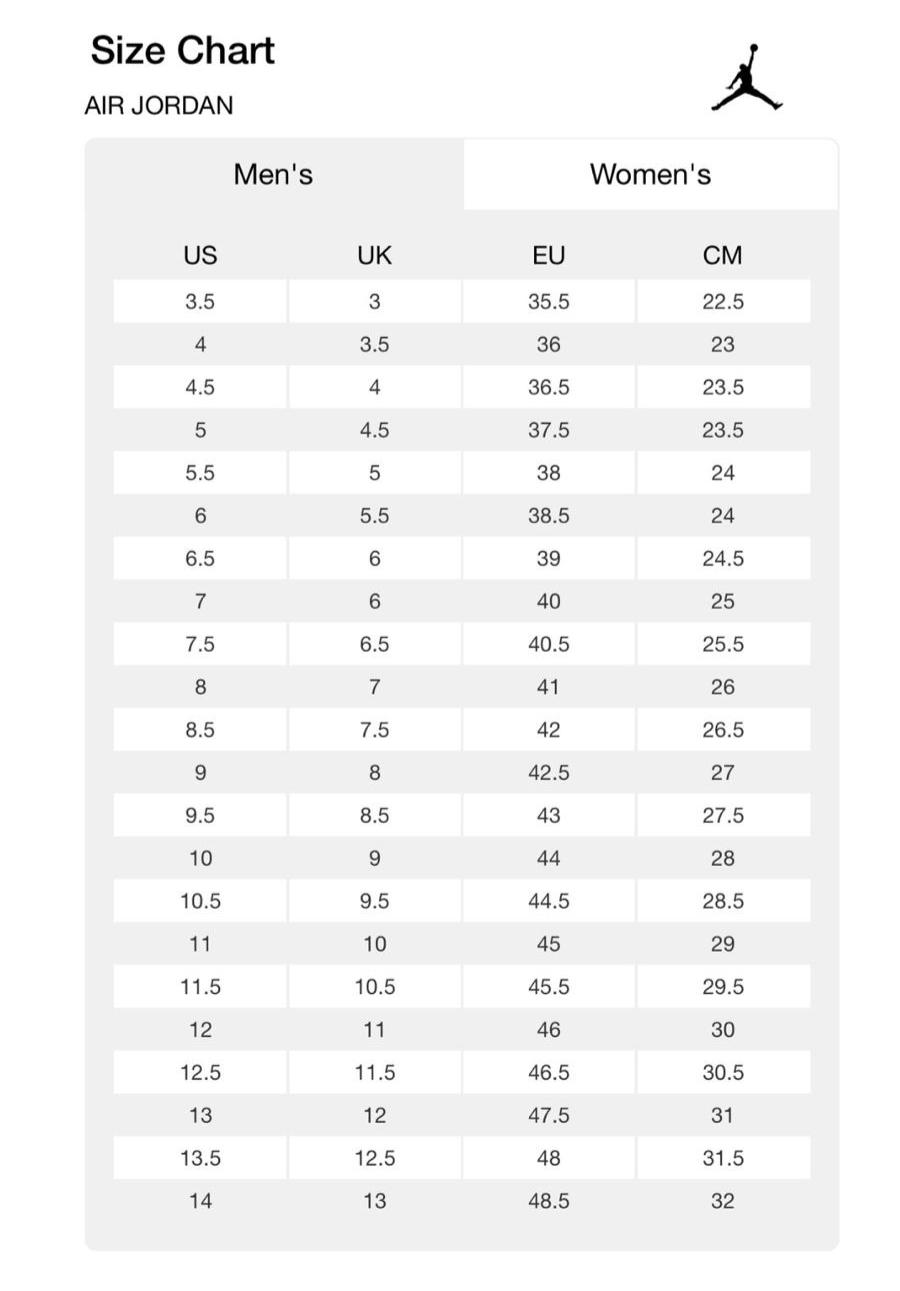This screenshot has width=900, height=1291.
Task: Select EU size 35.5 cell
Action: click(548, 301)
